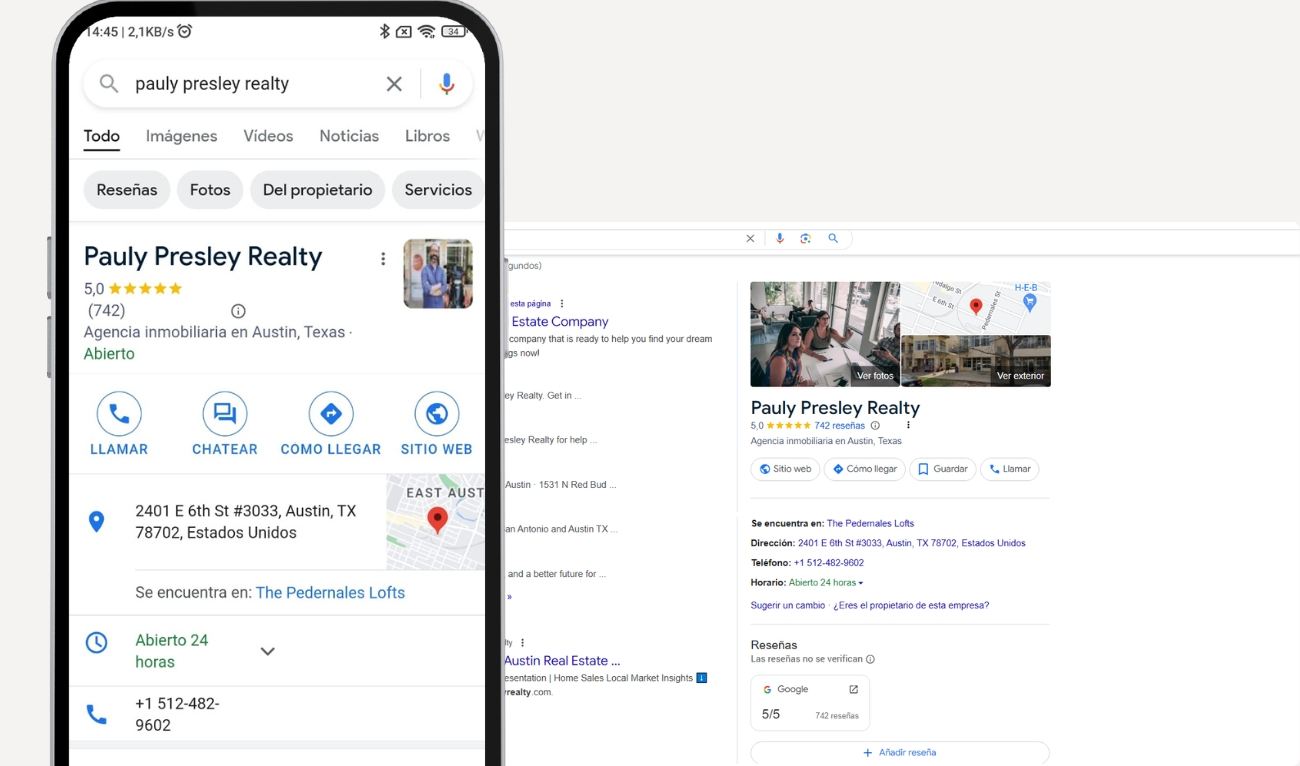Viewport: 1300px width, 766px height.
Task: Tap '(742)' review count on phone
Action: coord(107,311)
